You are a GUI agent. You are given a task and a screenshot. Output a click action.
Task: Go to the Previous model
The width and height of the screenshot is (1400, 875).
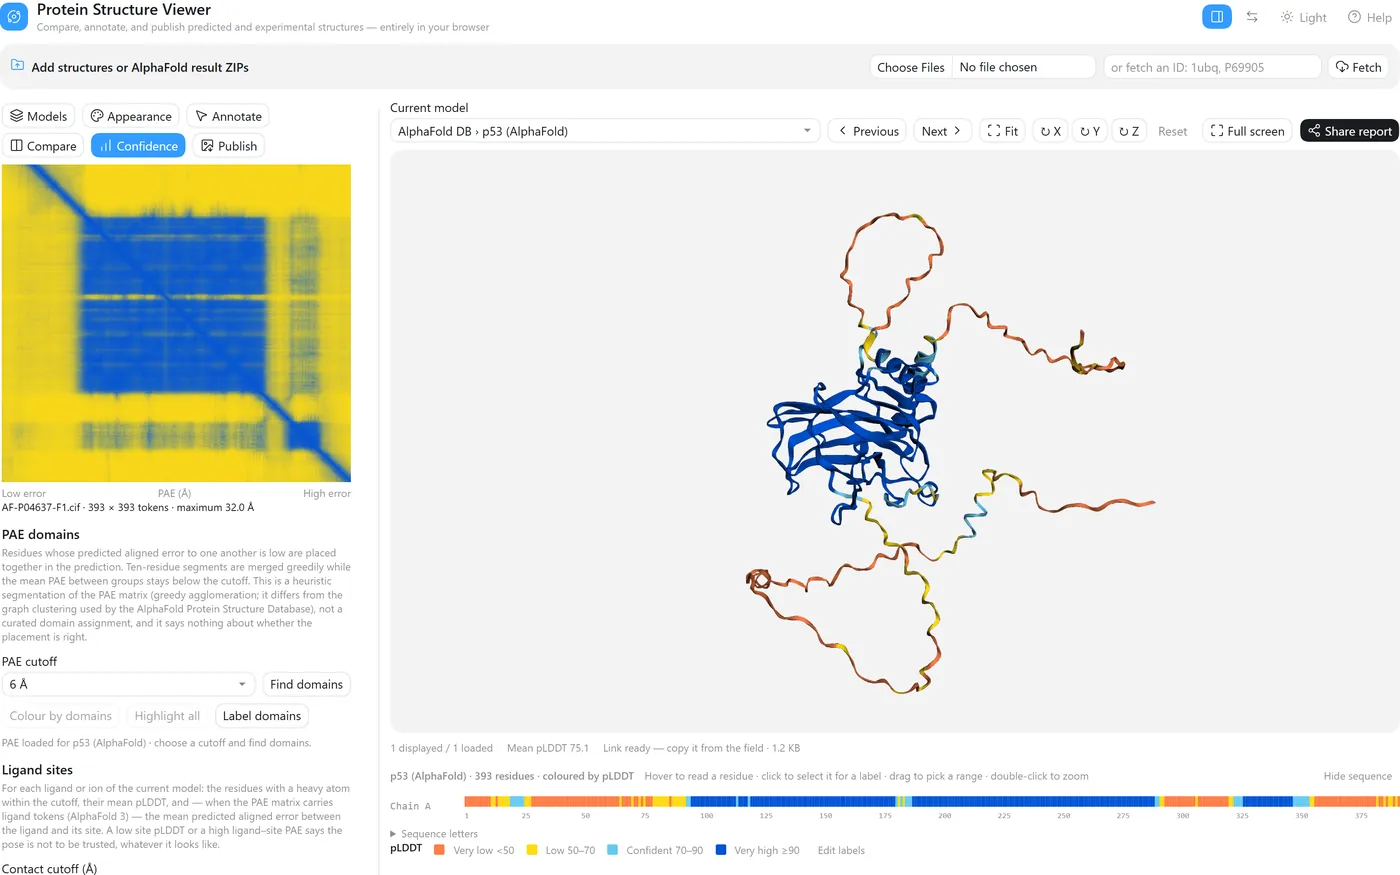pos(868,131)
